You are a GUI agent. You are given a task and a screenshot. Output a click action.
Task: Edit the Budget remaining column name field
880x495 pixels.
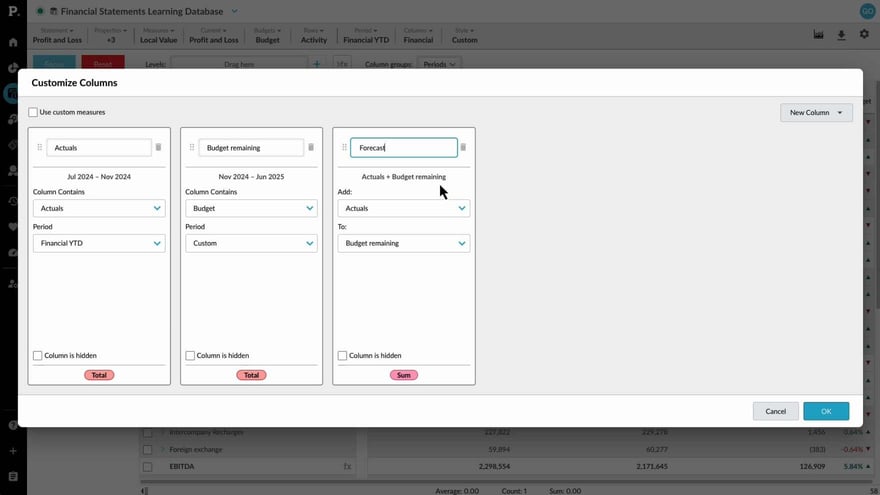tap(251, 148)
